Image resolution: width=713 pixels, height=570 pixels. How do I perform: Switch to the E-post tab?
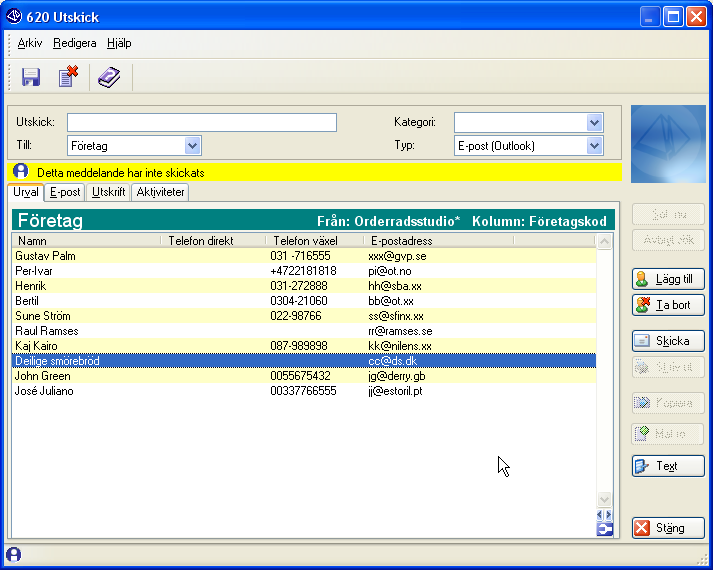[65, 192]
